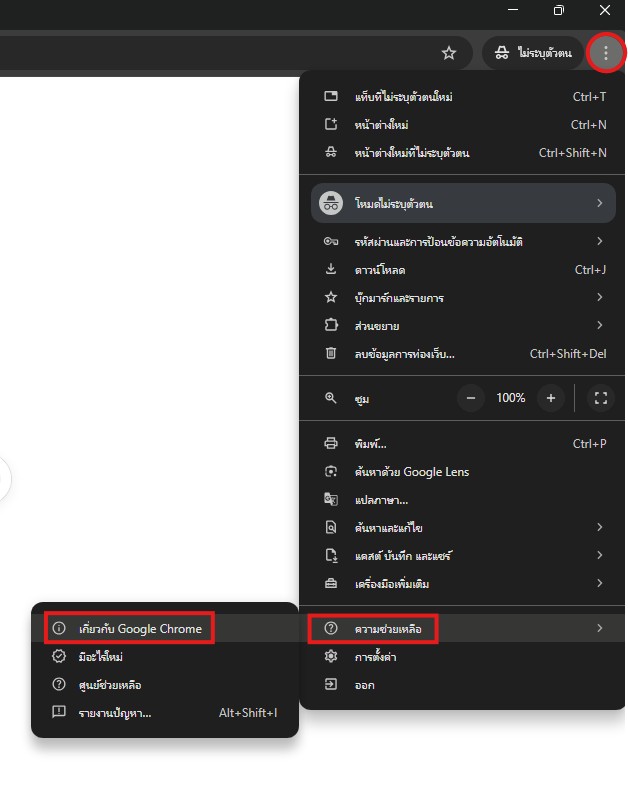This screenshot has height=803, width=628.
Task: Click the three-dot Chrome menu button
Action: click(605, 53)
